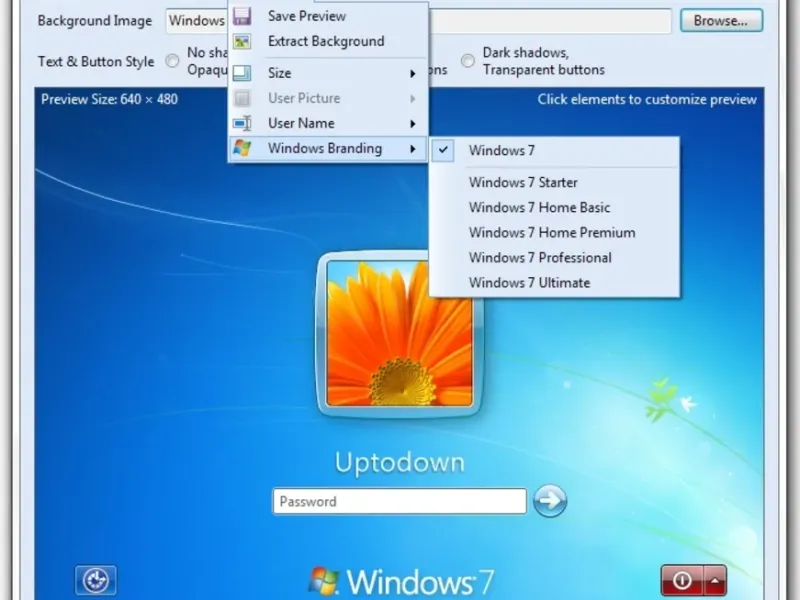Choose Extract Background from the menu

328,41
